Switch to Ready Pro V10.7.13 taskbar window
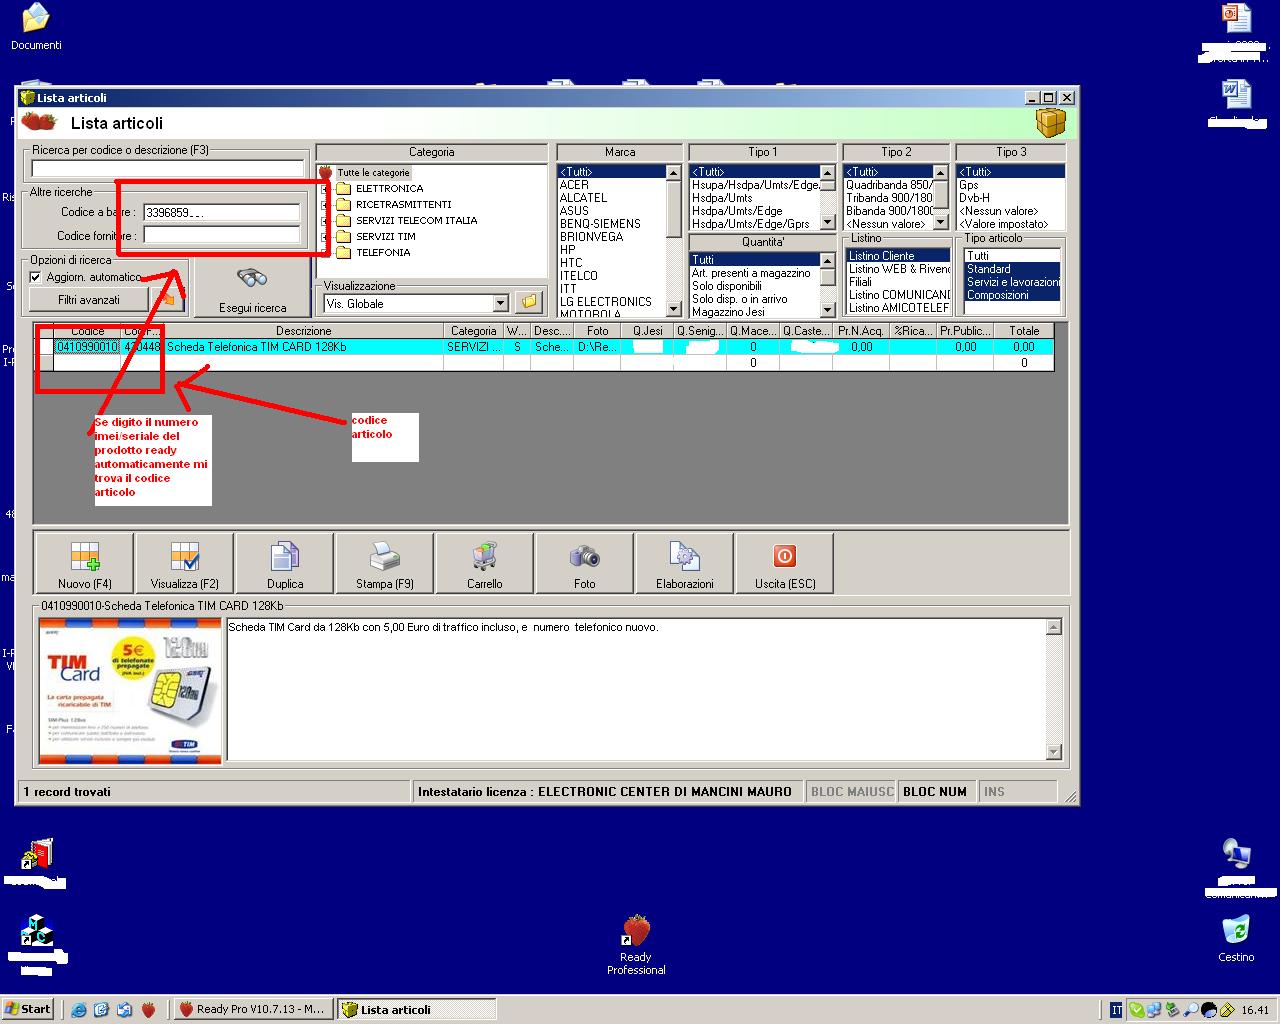The height and width of the screenshot is (1024, 1280). click(x=251, y=1009)
